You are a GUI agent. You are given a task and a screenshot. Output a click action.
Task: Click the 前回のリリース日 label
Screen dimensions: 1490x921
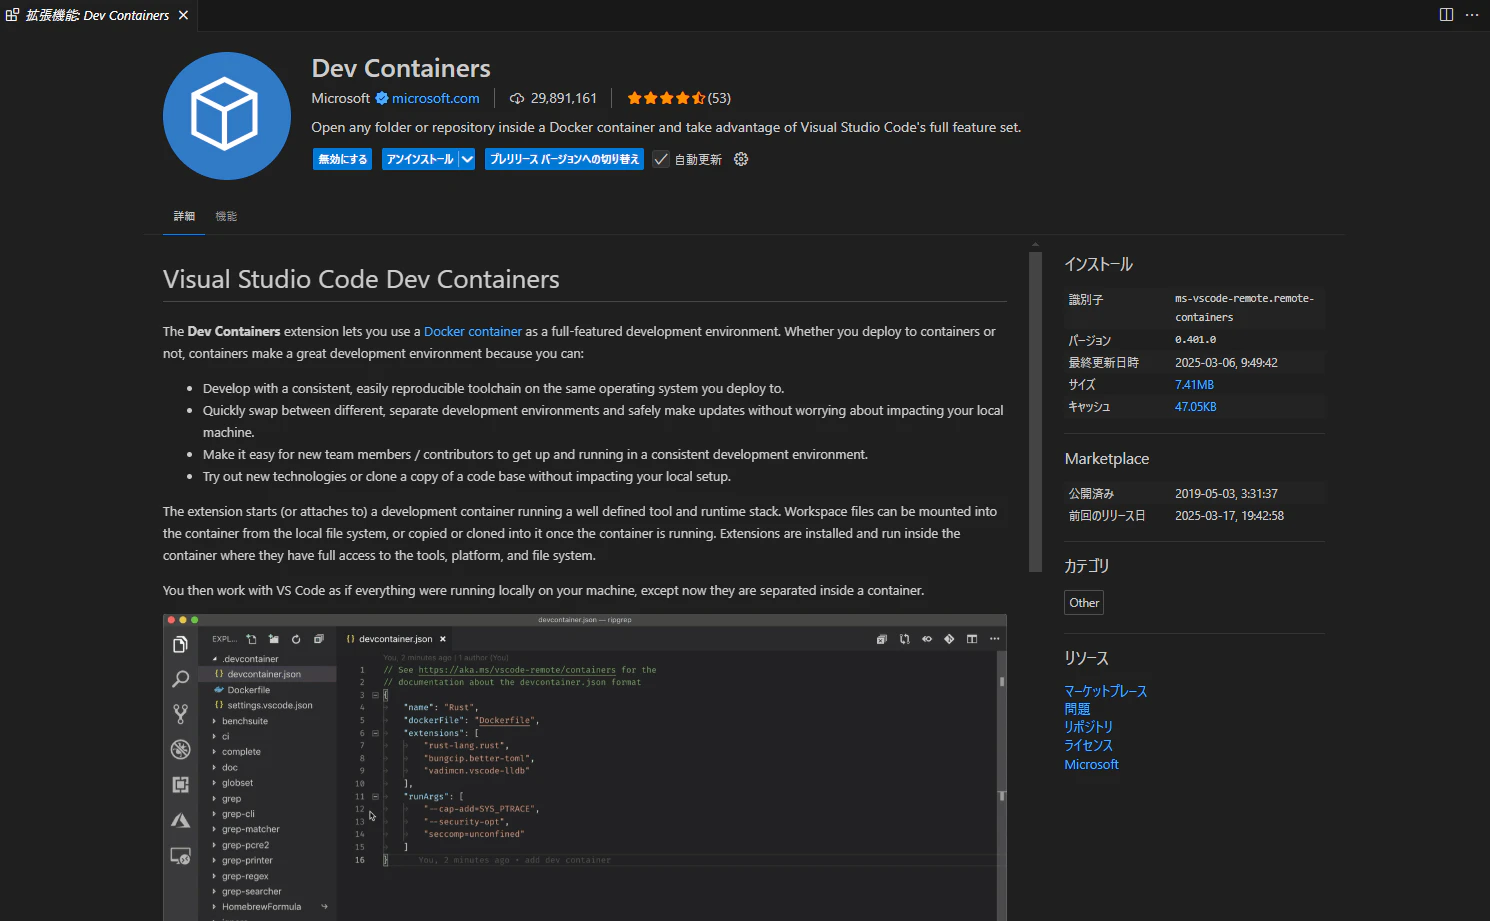pyautogui.click(x=1107, y=516)
